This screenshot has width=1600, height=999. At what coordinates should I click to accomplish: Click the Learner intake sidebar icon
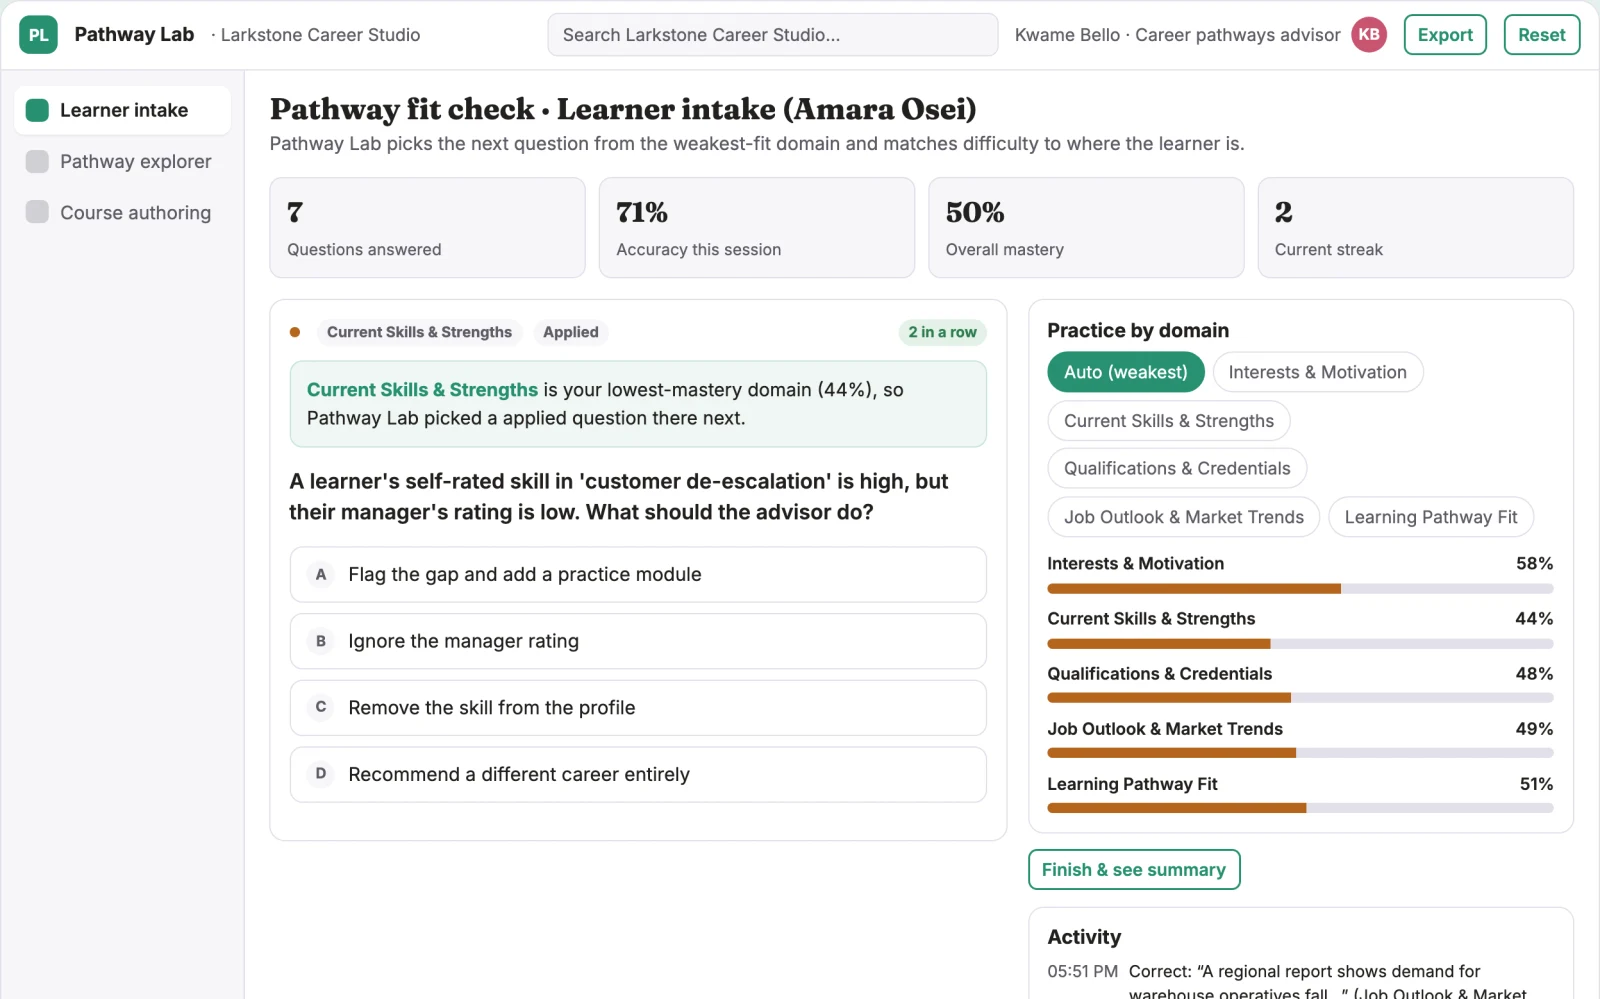tap(37, 110)
